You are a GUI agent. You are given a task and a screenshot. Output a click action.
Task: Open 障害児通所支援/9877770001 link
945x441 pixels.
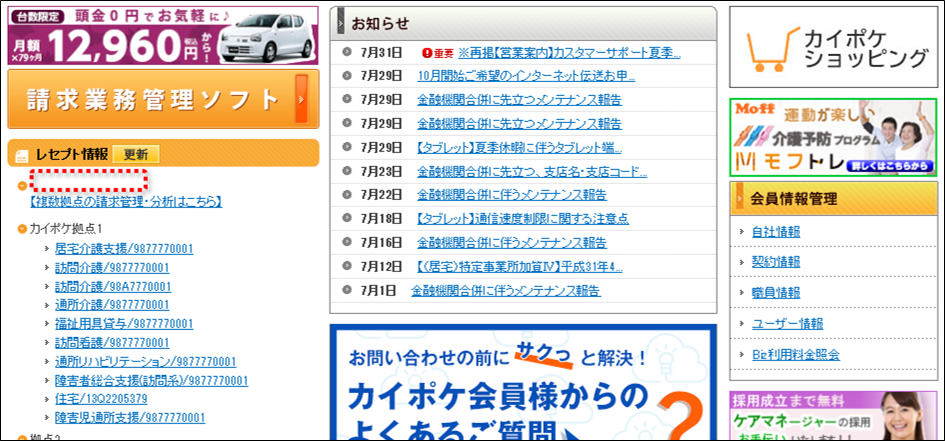[x=130, y=418]
